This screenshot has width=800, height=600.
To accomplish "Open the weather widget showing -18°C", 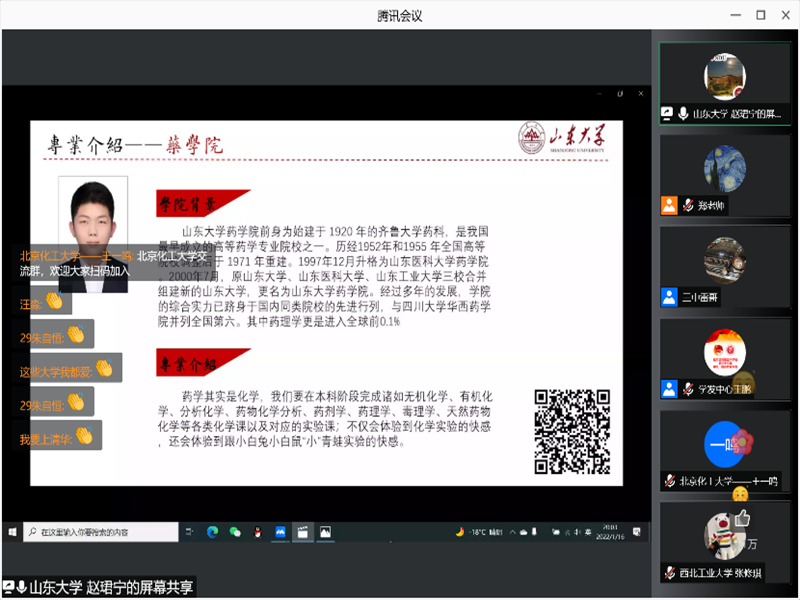I will pyautogui.click(x=480, y=532).
